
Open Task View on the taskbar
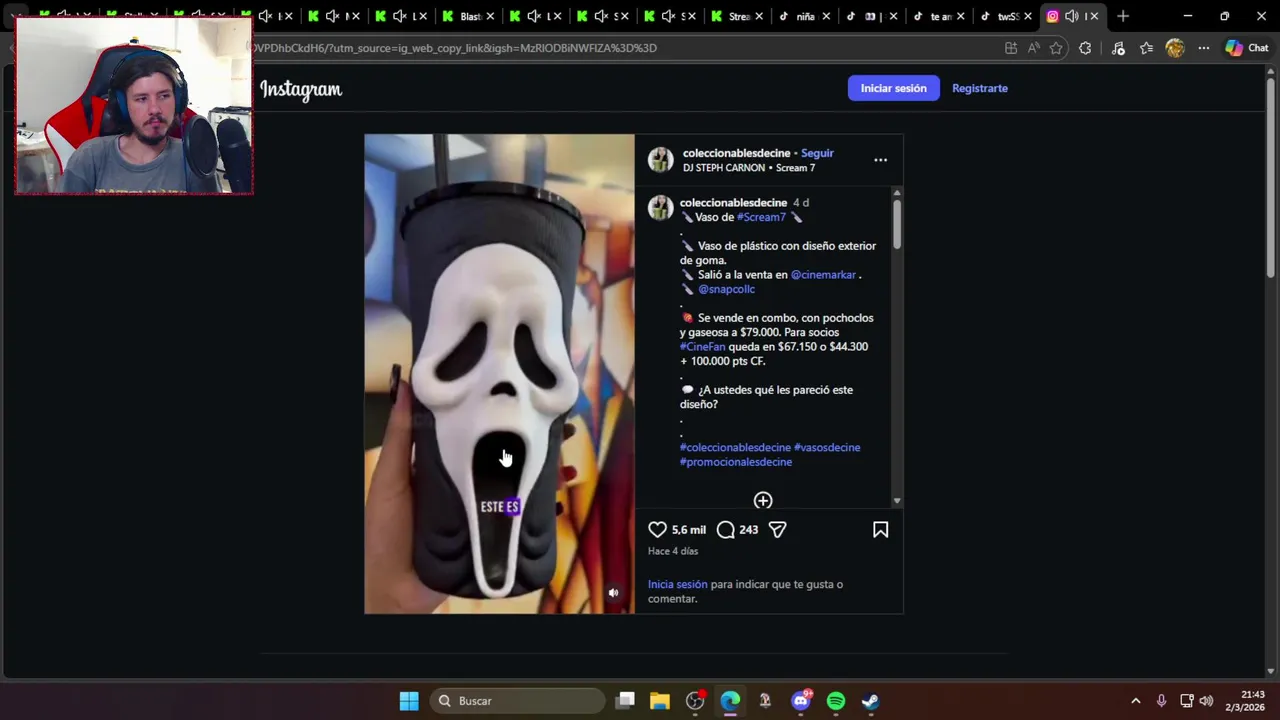625,701
